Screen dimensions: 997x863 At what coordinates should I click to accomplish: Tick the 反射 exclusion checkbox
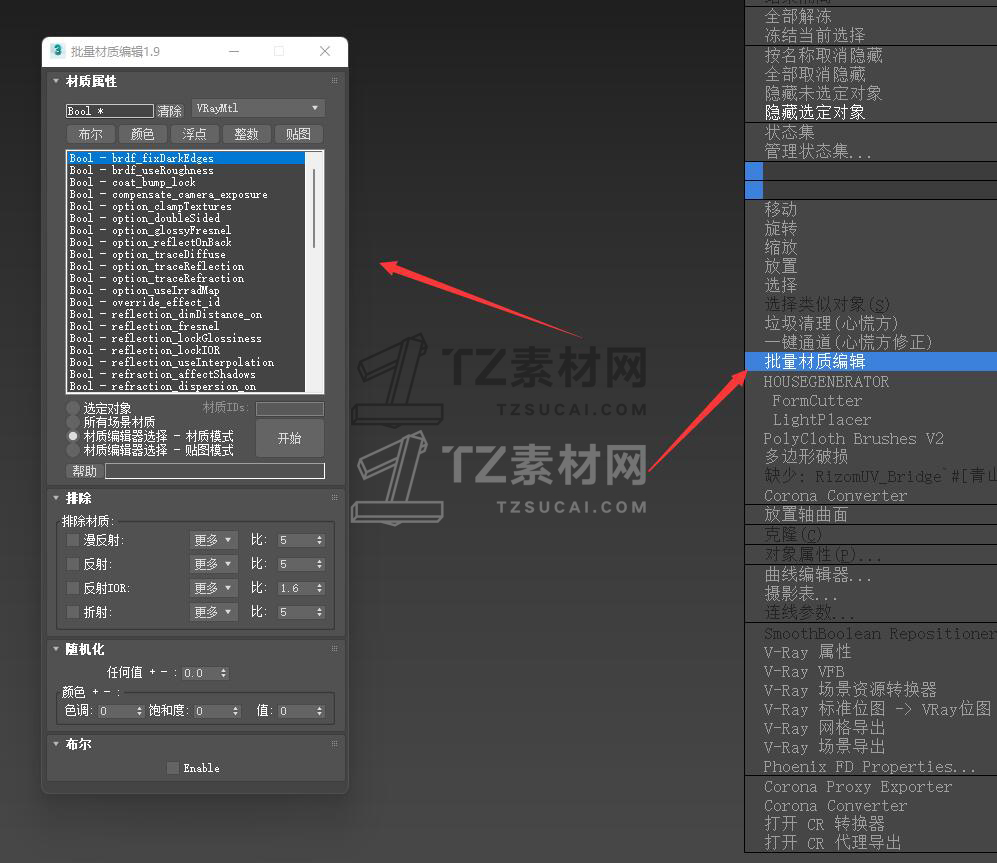pos(72,564)
